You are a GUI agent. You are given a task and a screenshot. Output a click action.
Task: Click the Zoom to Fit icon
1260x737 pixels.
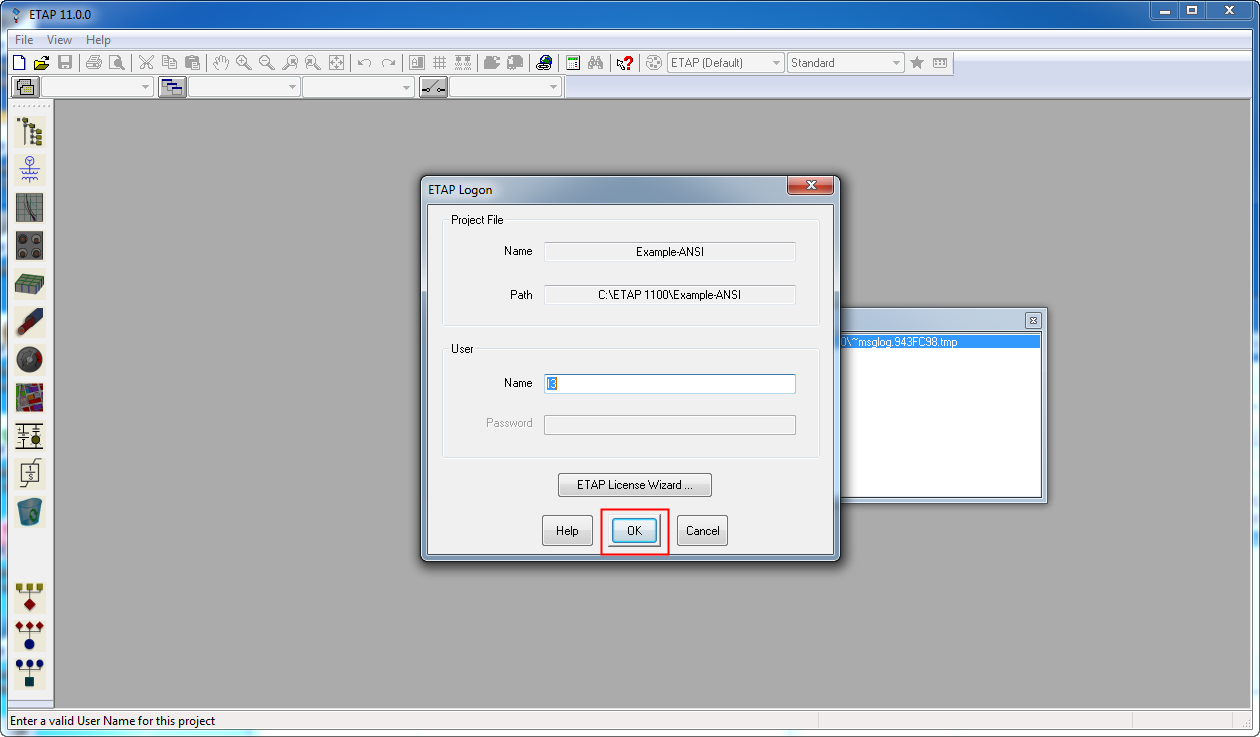[x=337, y=63]
